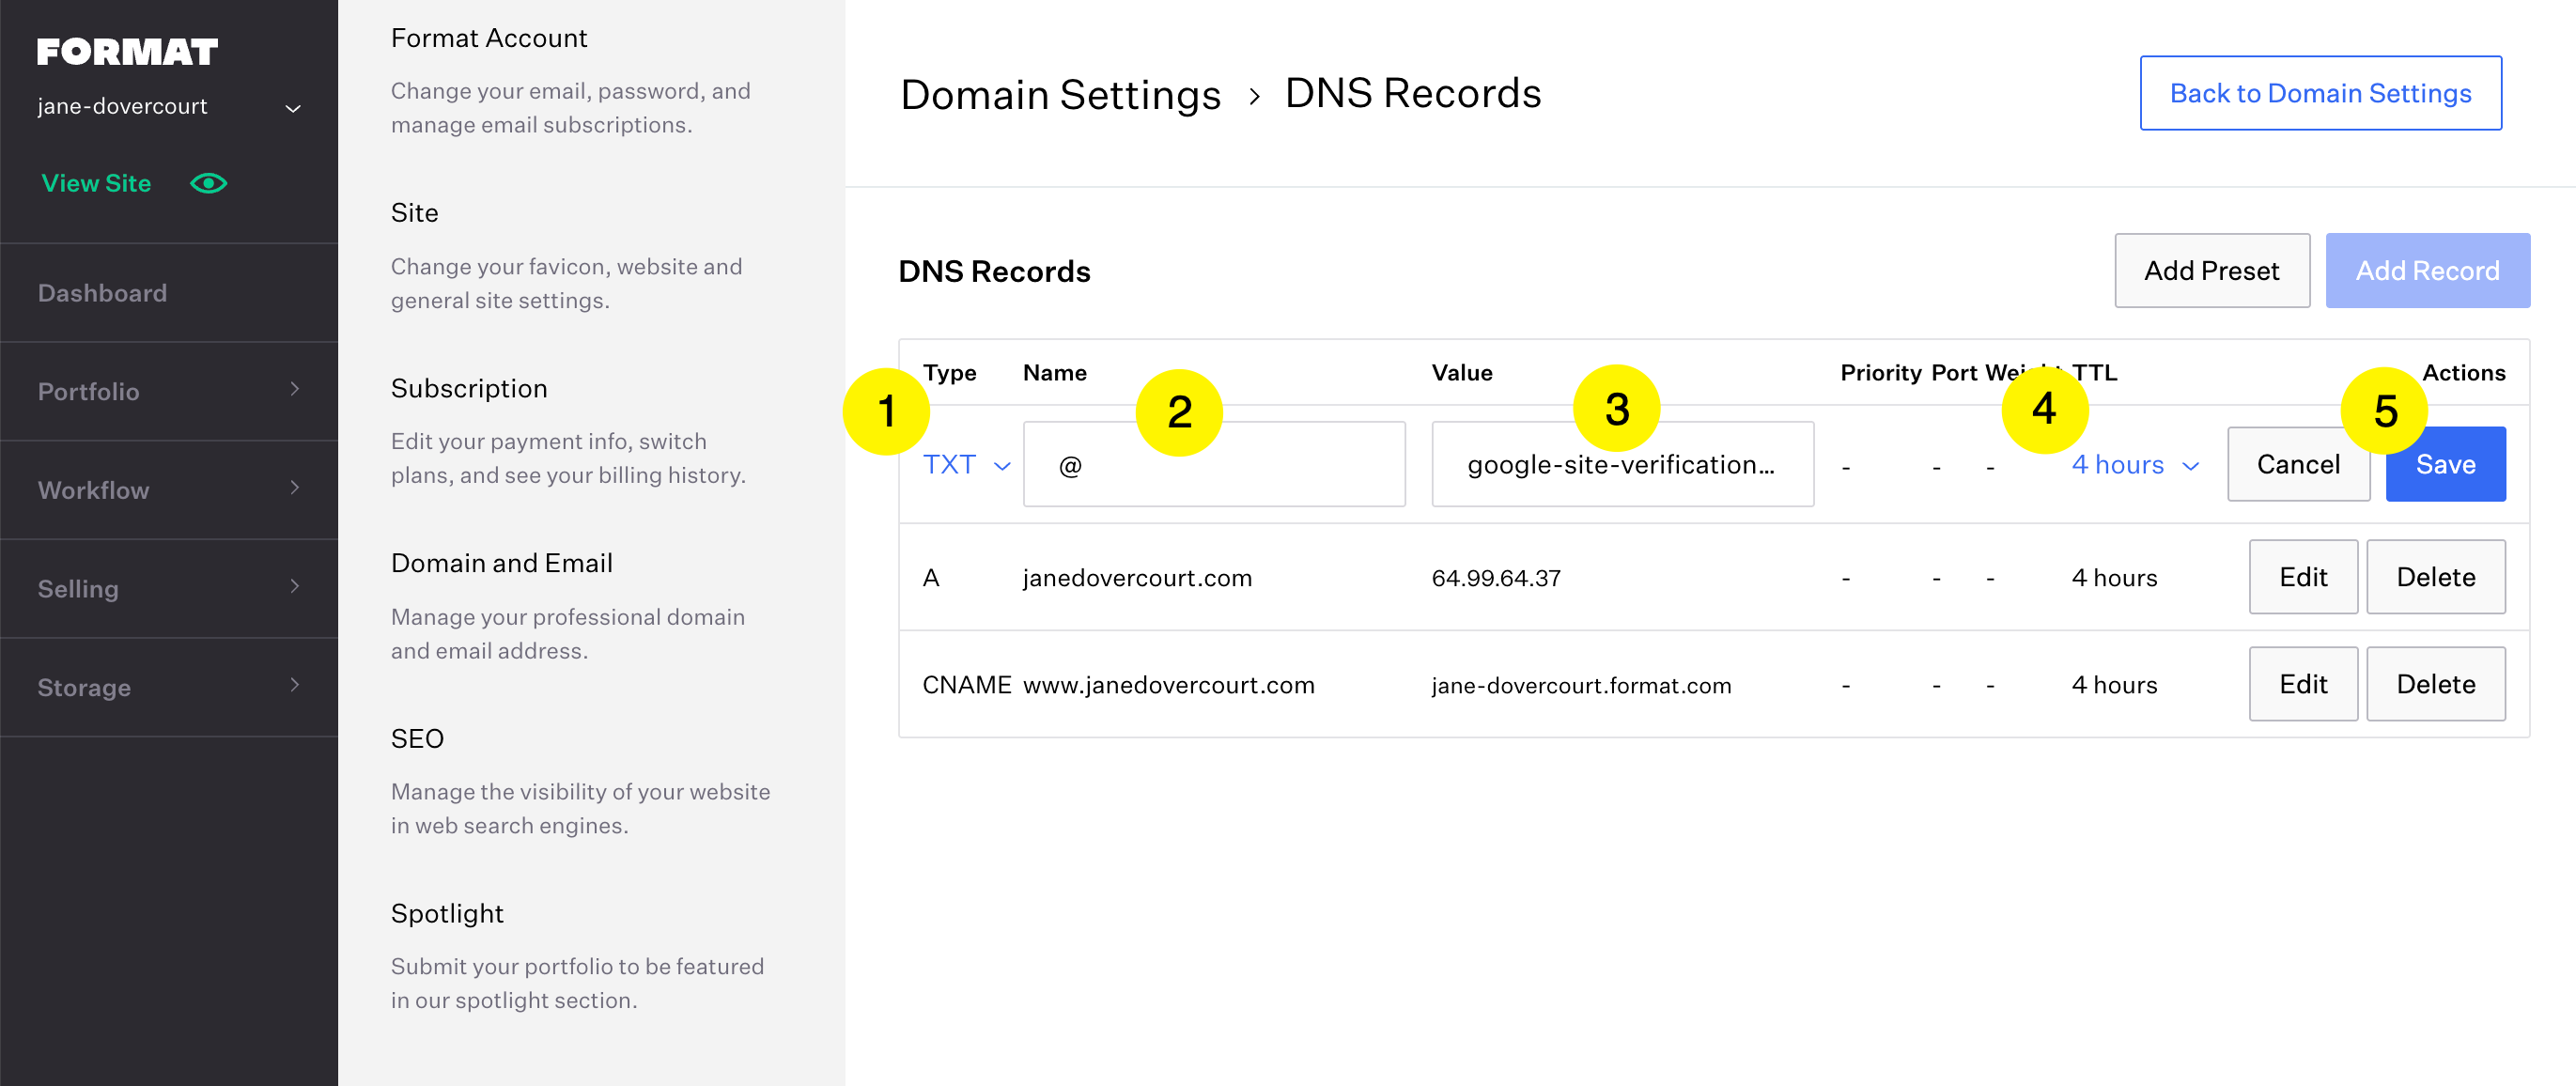Edit the A record for janedovercourt.com
The height and width of the screenshot is (1086, 2576).
click(2302, 577)
